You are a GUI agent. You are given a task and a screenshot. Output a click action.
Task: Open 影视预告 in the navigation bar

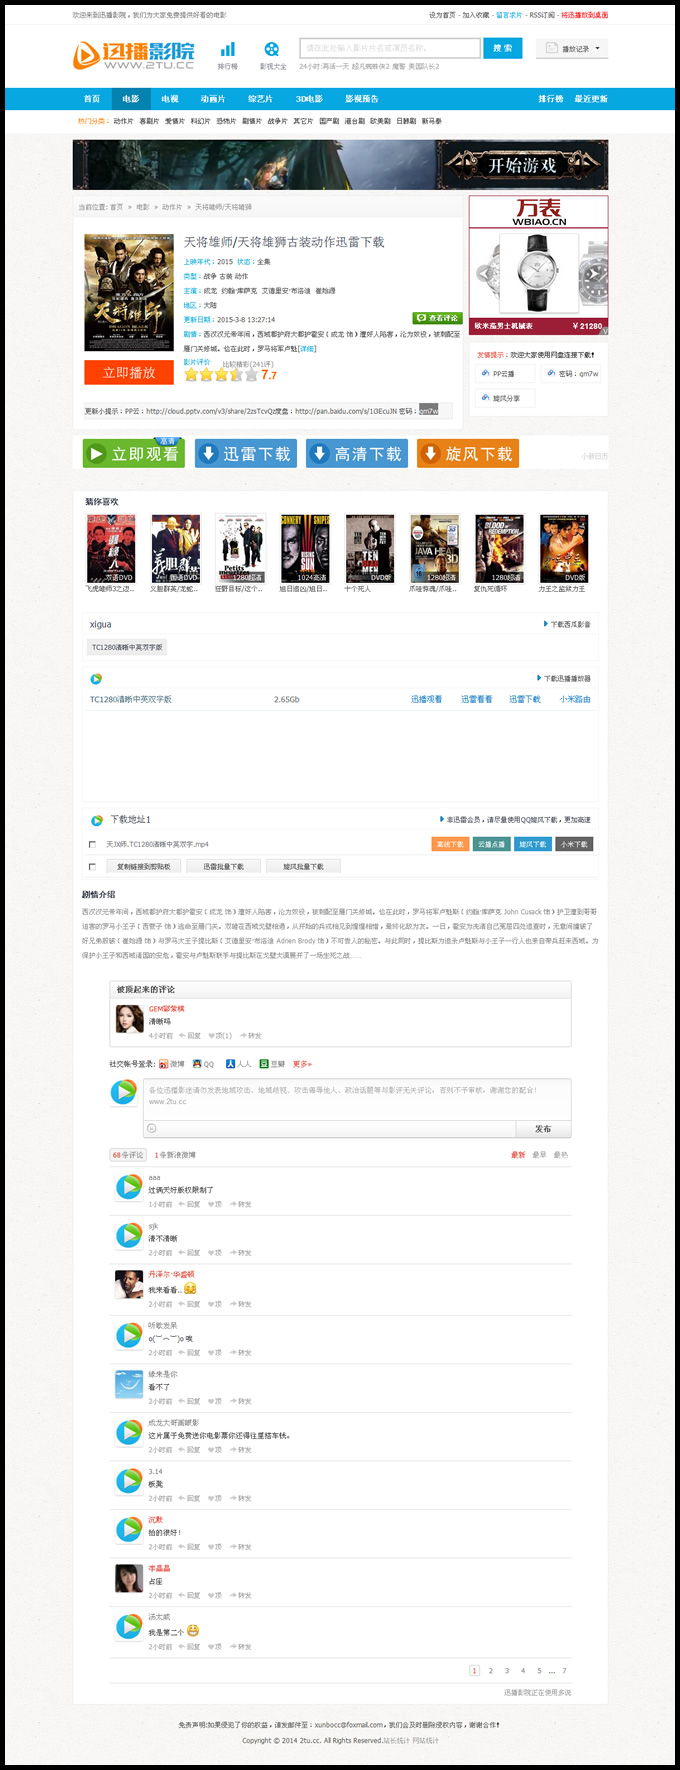pos(362,99)
